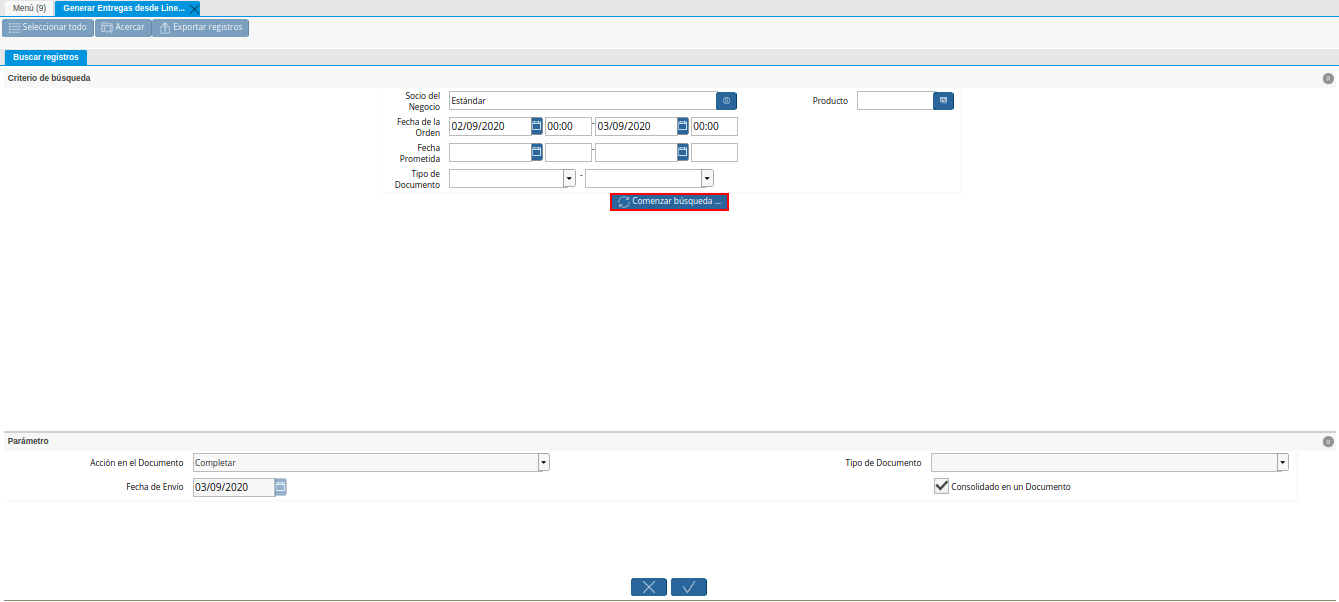The image size is (1339, 602).
Task: Open calendar for Fecha de la Orden end date
Action: (683, 126)
